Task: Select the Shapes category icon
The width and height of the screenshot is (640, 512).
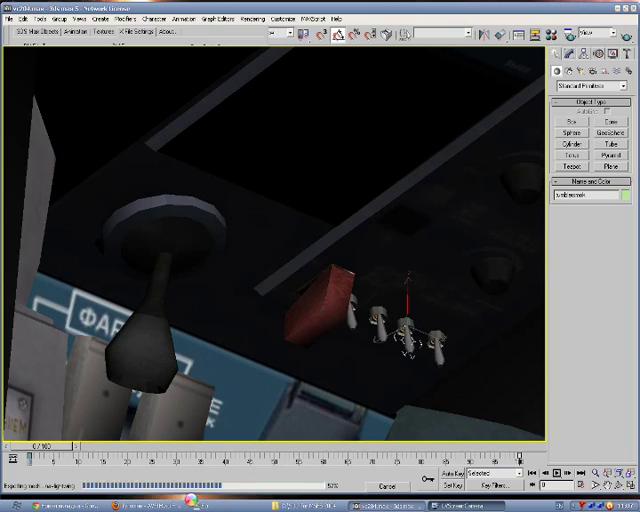Action: point(569,71)
